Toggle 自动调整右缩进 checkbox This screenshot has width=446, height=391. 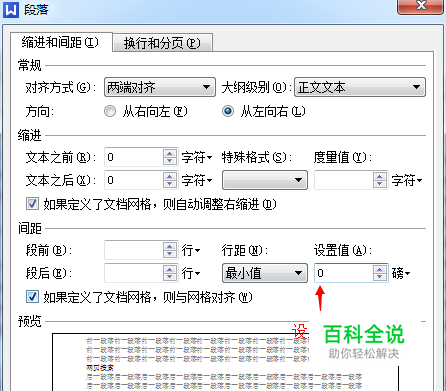click(x=32, y=204)
